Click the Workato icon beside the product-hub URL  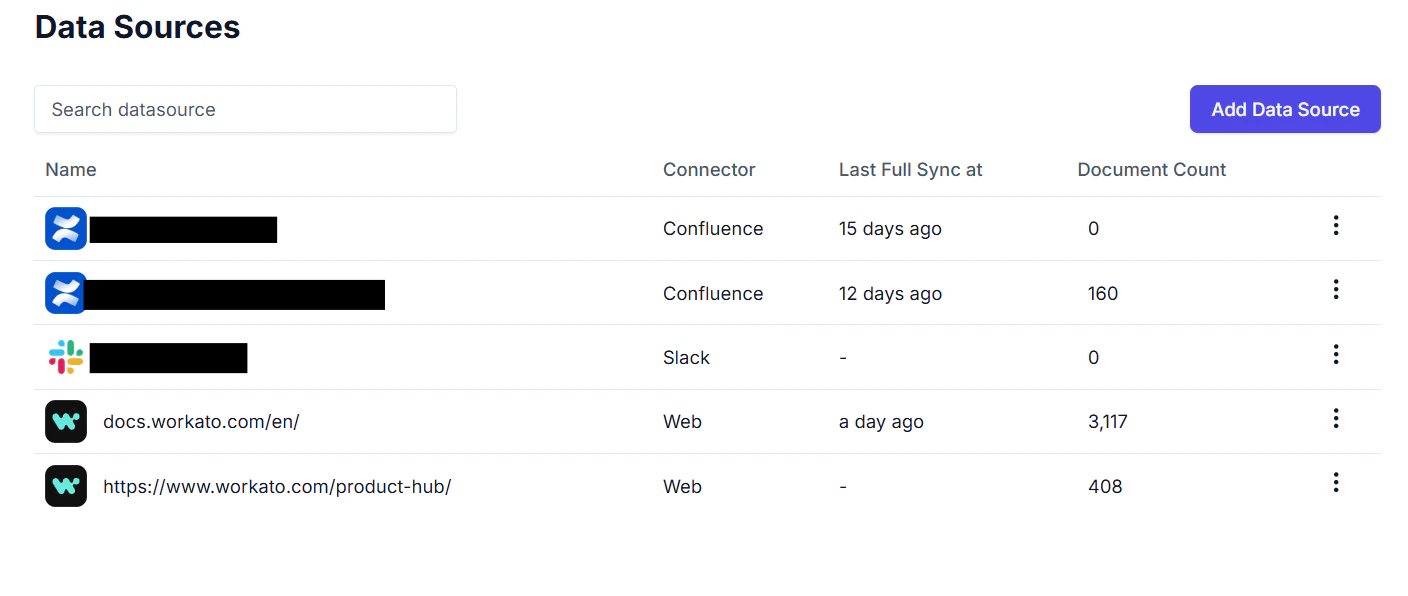click(66, 486)
